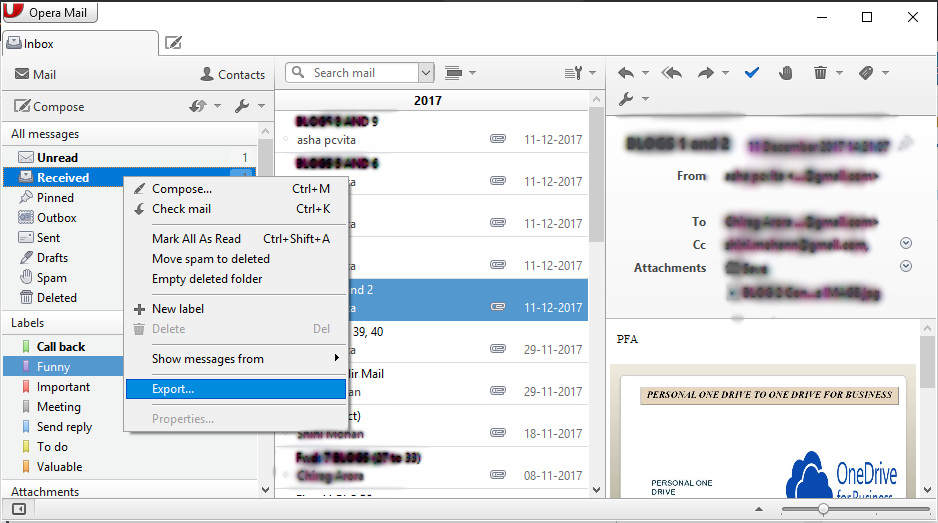The image size is (938, 523).
Task: Click the Reply arrow icon
Action: (x=626, y=73)
